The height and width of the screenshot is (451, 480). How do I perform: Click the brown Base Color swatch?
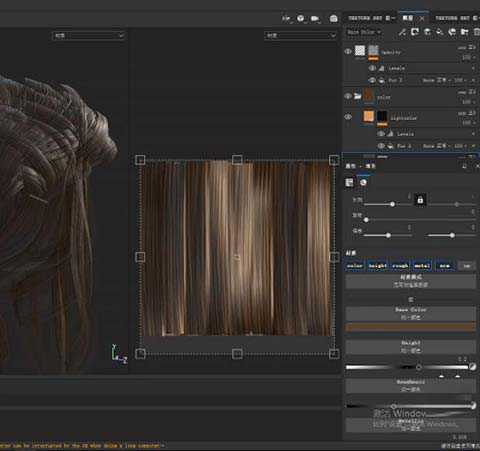pyautogui.click(x=411, y=327)
